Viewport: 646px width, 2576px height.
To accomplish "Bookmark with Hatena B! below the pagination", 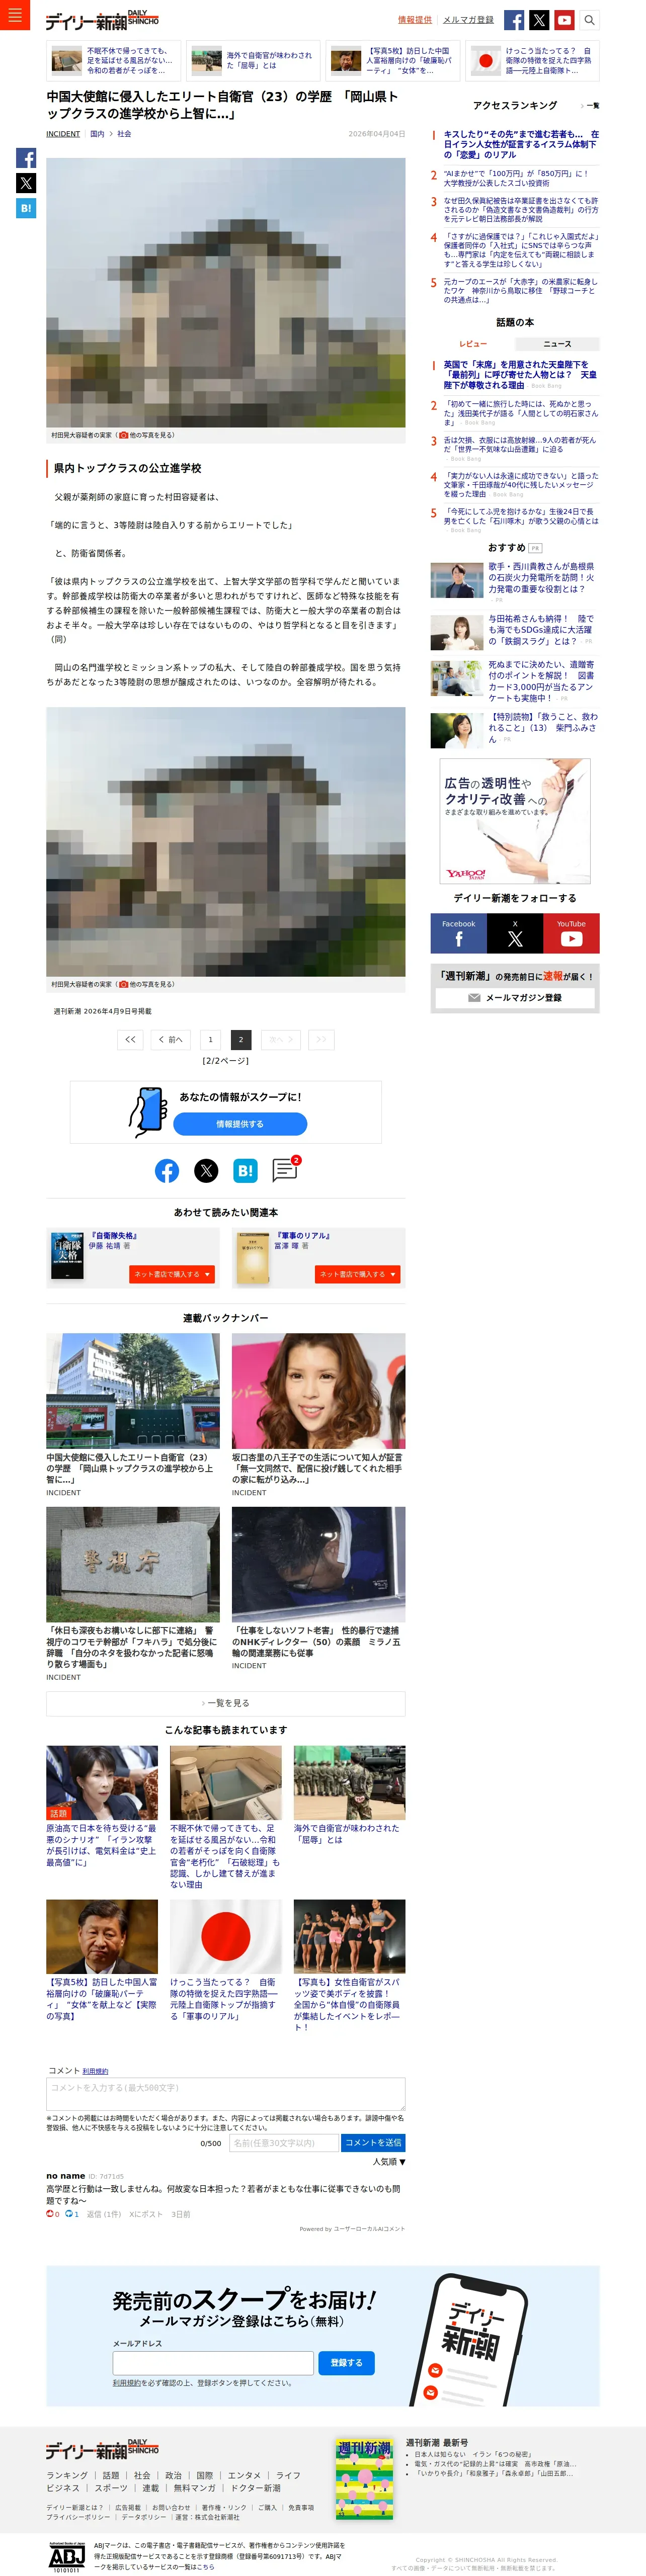I will pos(245,1170).
